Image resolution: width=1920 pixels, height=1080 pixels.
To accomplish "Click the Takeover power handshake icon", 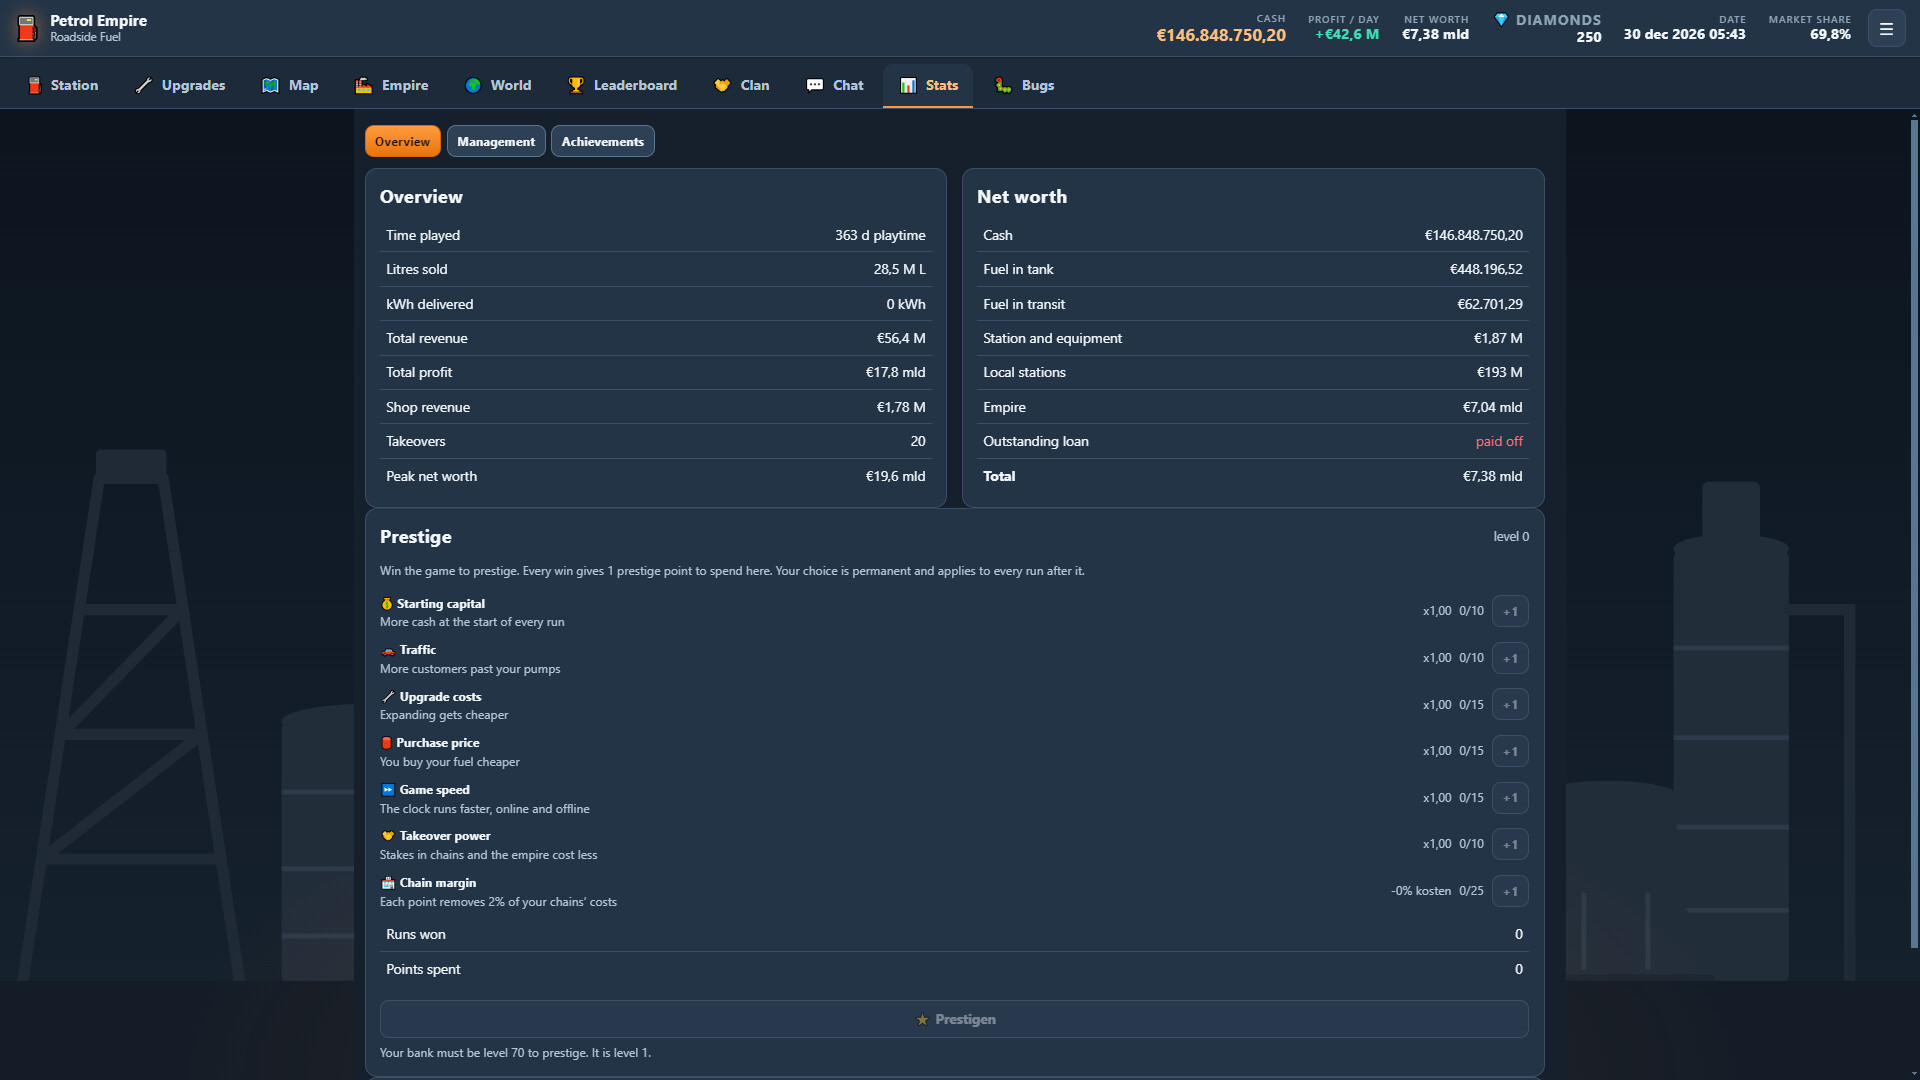I will (x=388, y=836).
